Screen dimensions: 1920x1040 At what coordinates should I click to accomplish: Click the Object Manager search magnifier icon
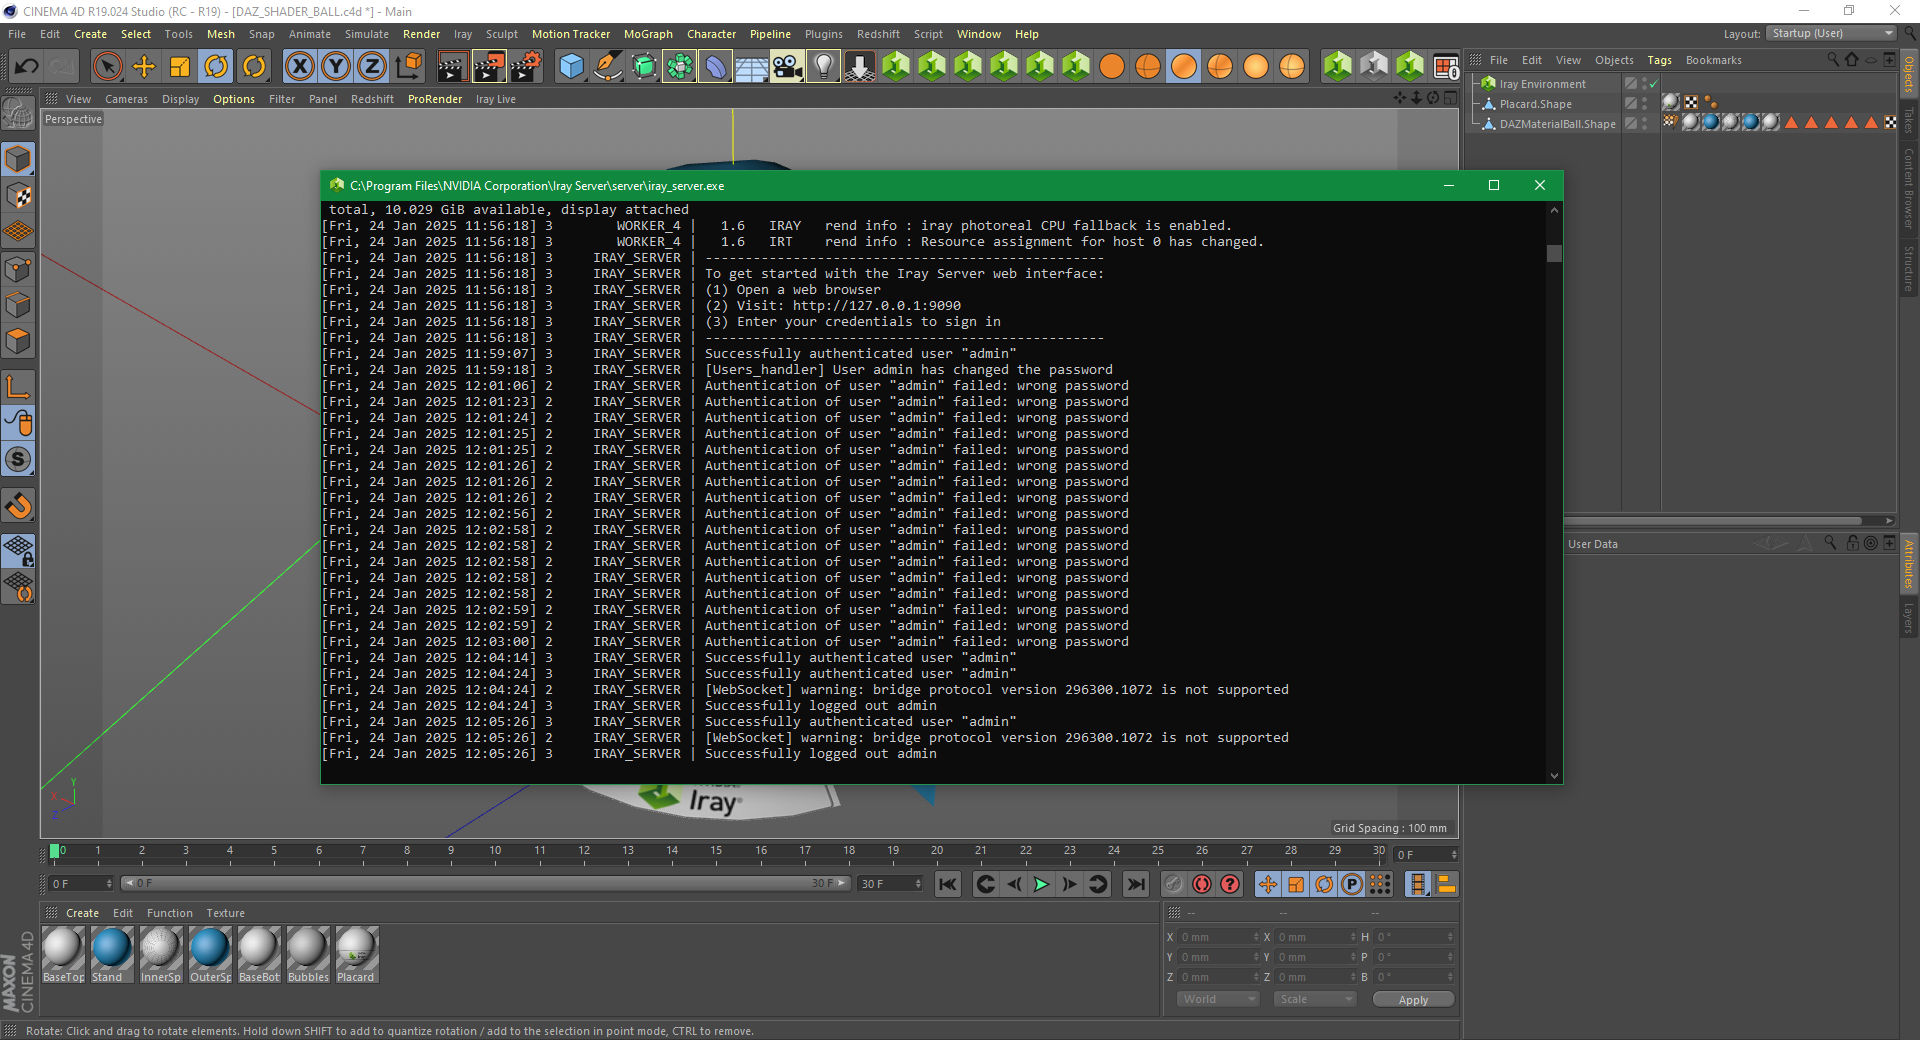tap(1833, 60)
